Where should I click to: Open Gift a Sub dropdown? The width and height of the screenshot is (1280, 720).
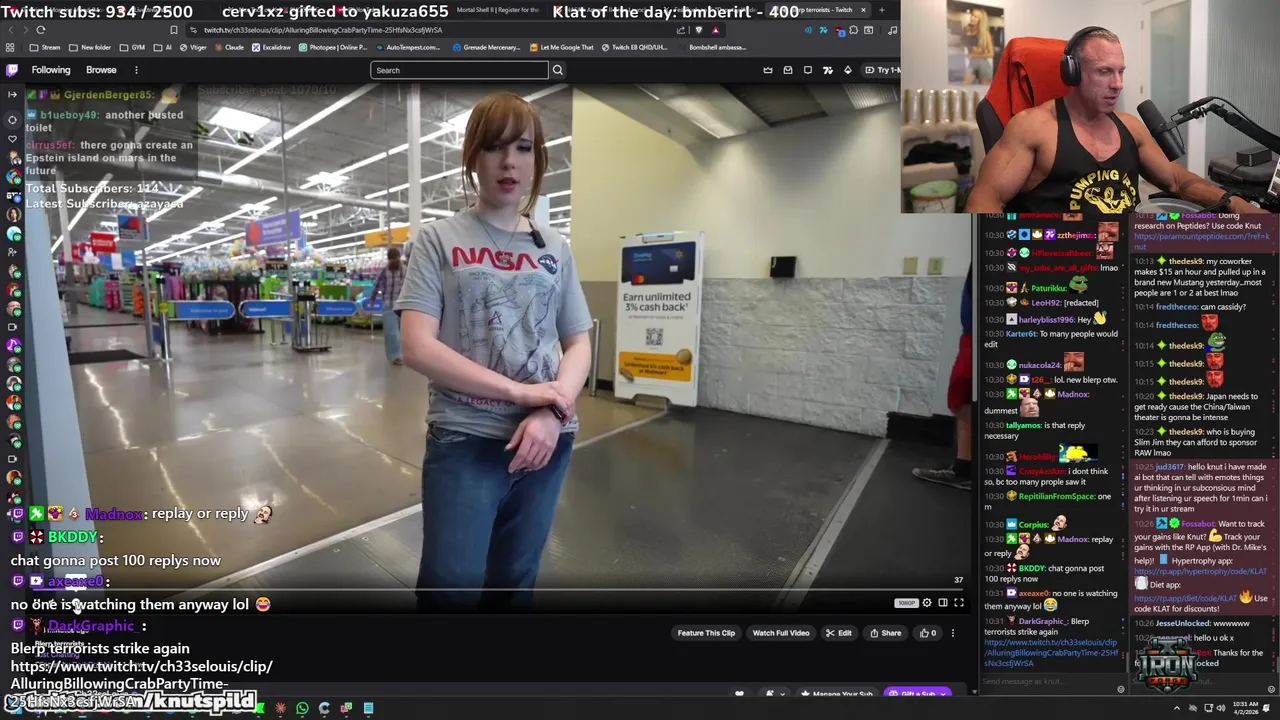917,694
